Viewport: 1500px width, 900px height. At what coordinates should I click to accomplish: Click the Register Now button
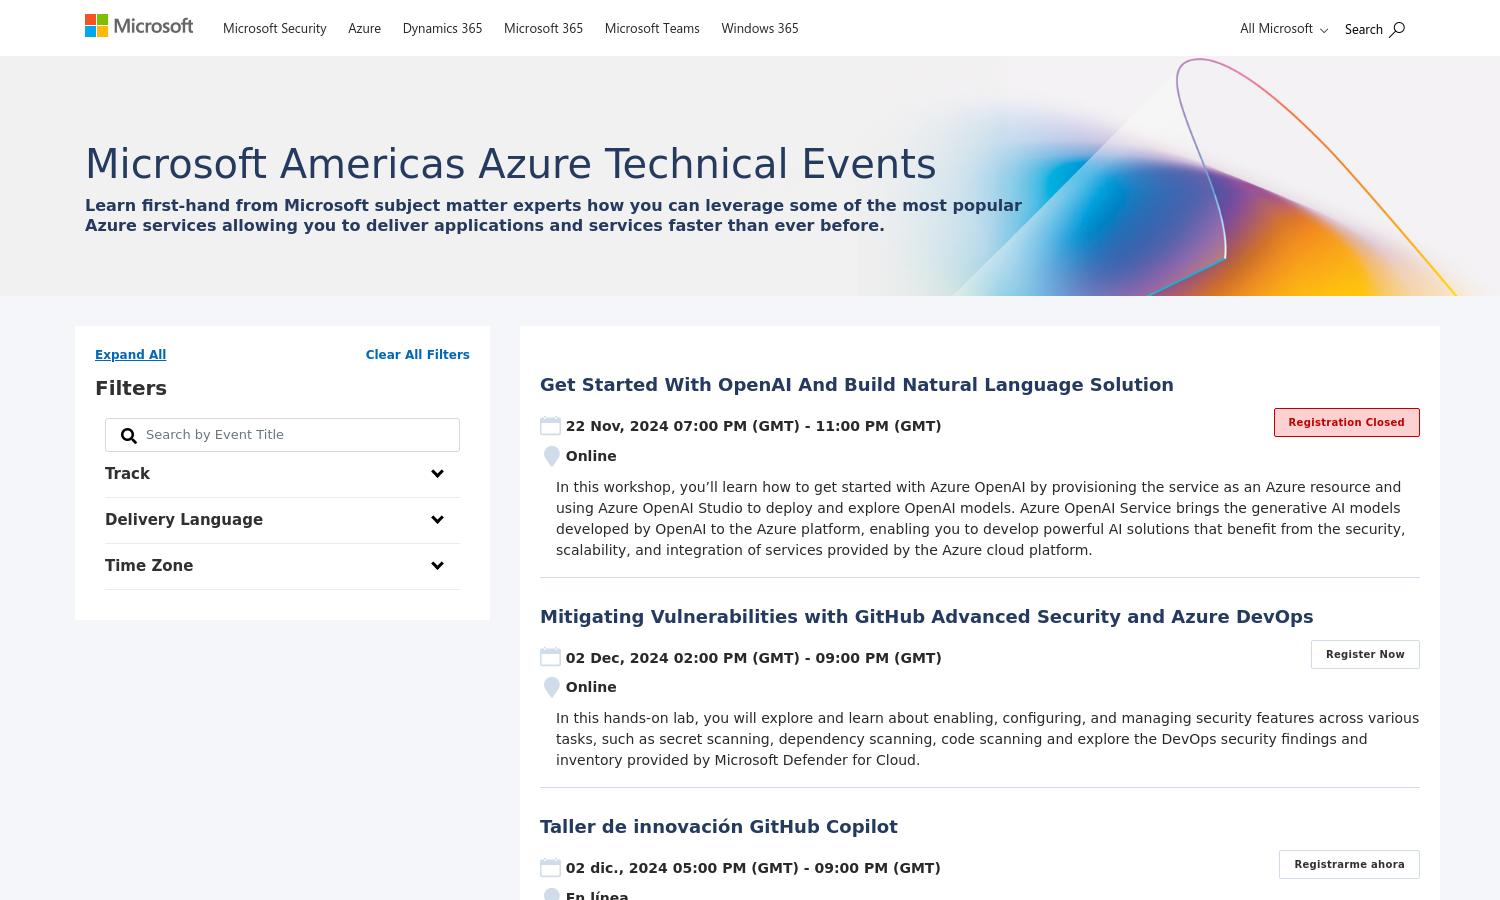click(1364, 654)
